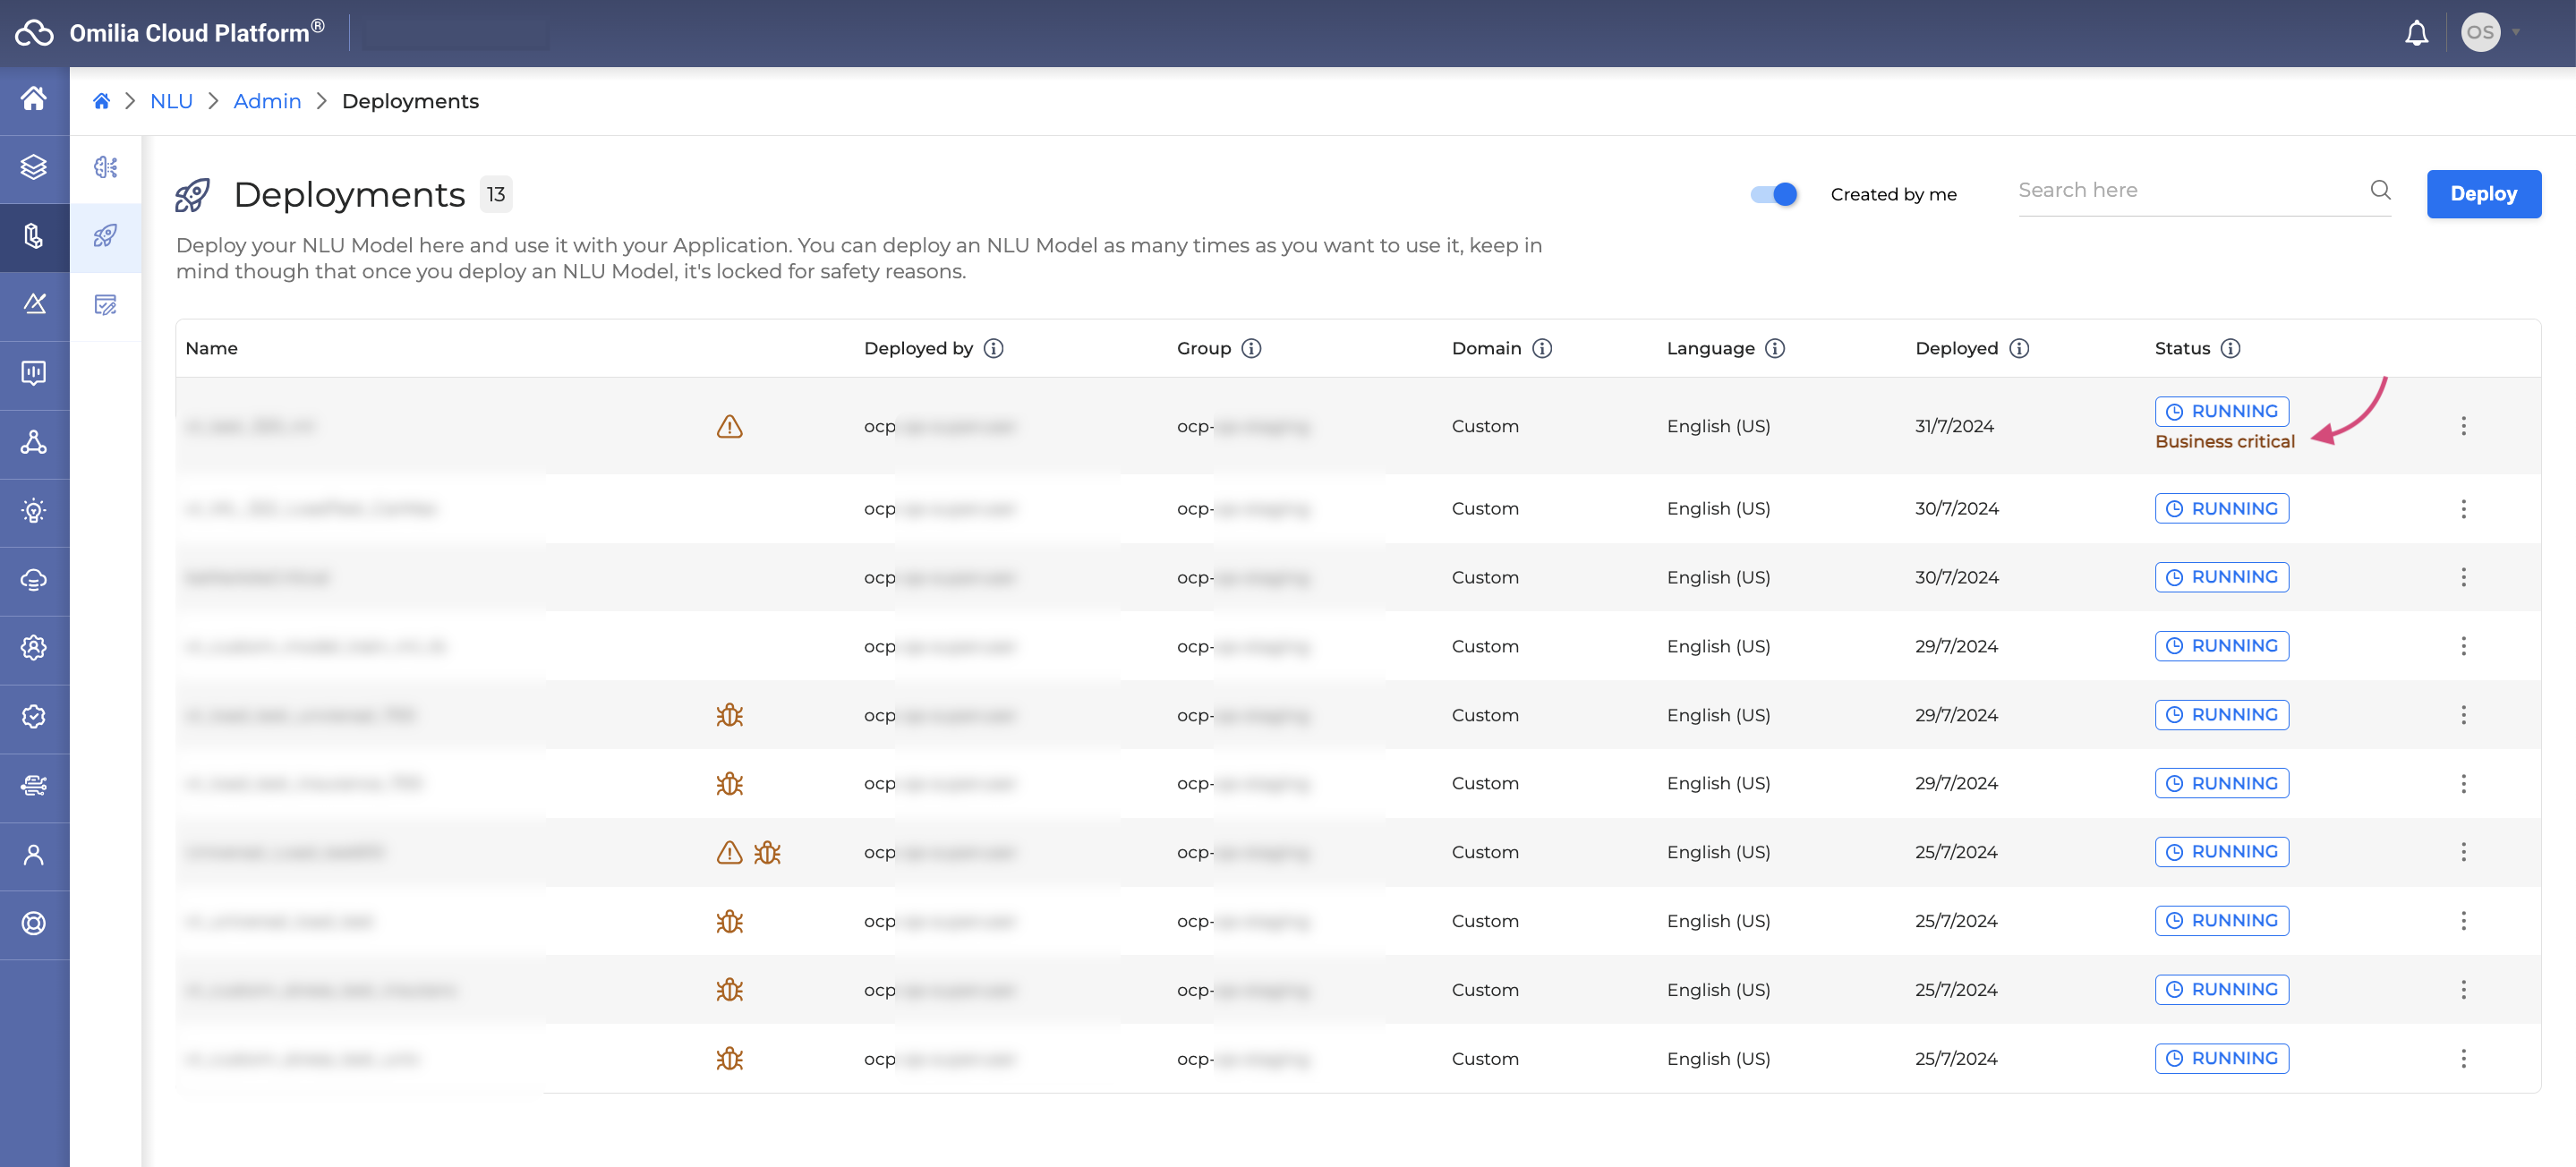Go to the Admin breadcrumb link
The height and width of the screenshot is (1167, 2576).
point(267,101)
